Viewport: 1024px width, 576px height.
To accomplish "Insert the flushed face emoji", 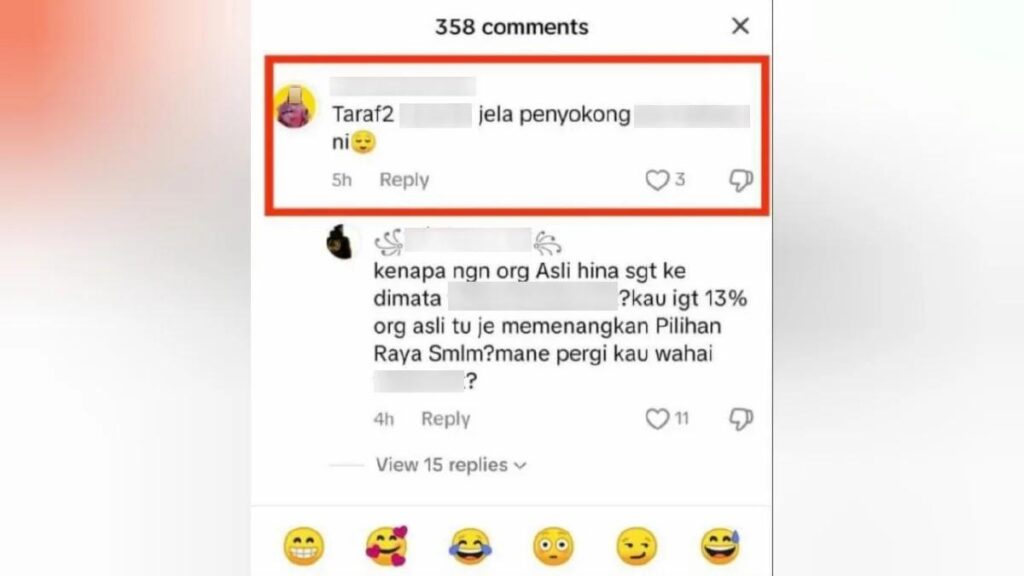I will coord(553,546).
